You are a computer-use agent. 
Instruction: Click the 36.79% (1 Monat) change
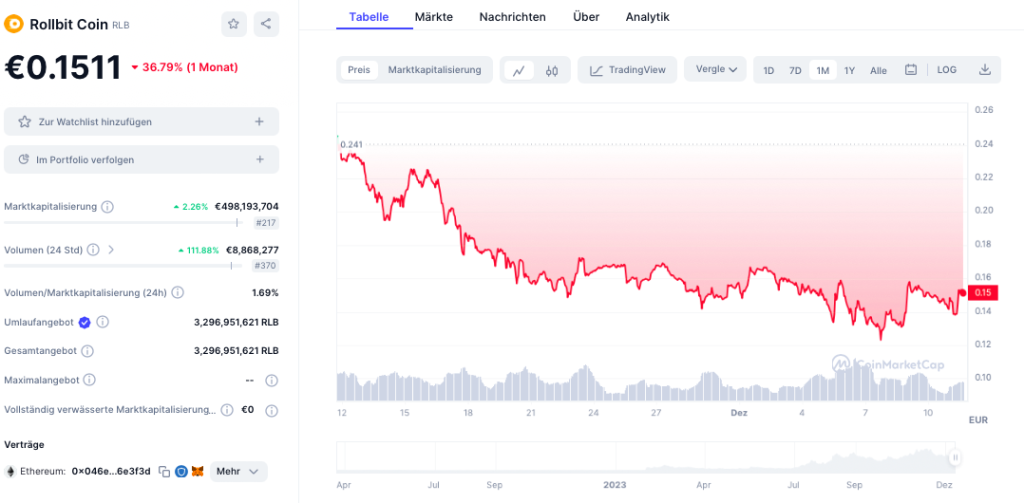(x=184, y=67)
